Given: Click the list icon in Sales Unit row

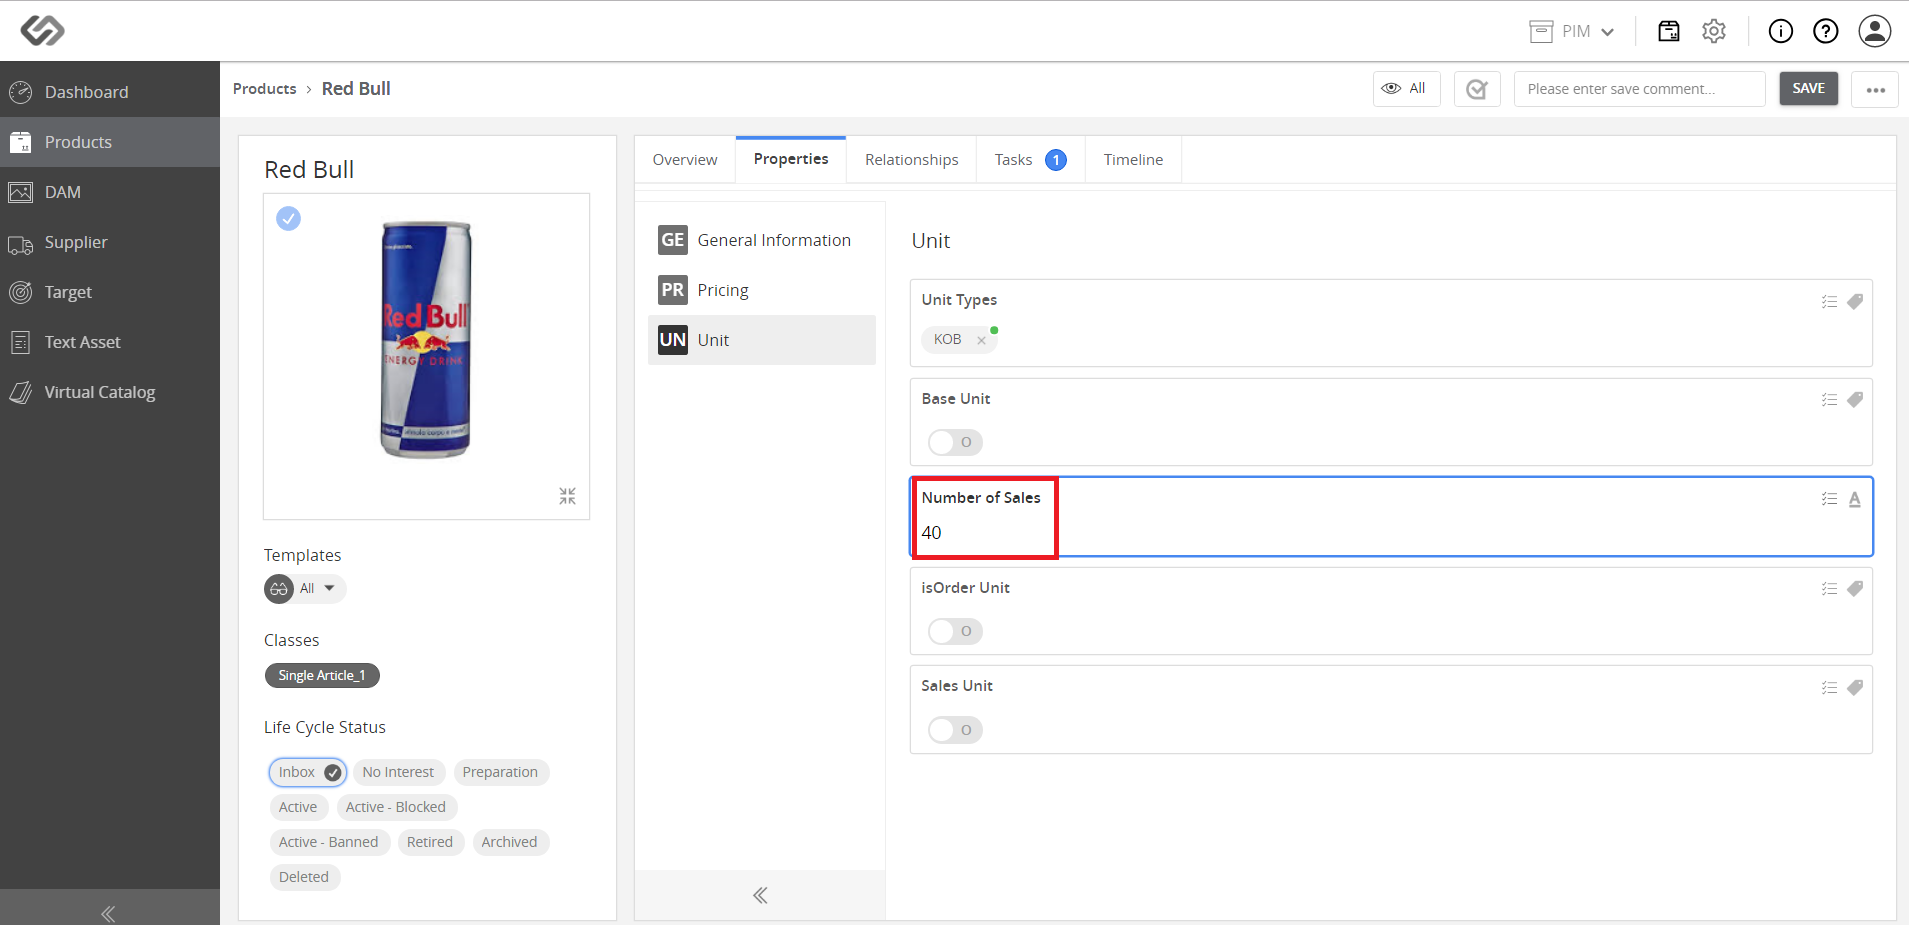Looking at the screenshot, I should tap(1829, 687).
